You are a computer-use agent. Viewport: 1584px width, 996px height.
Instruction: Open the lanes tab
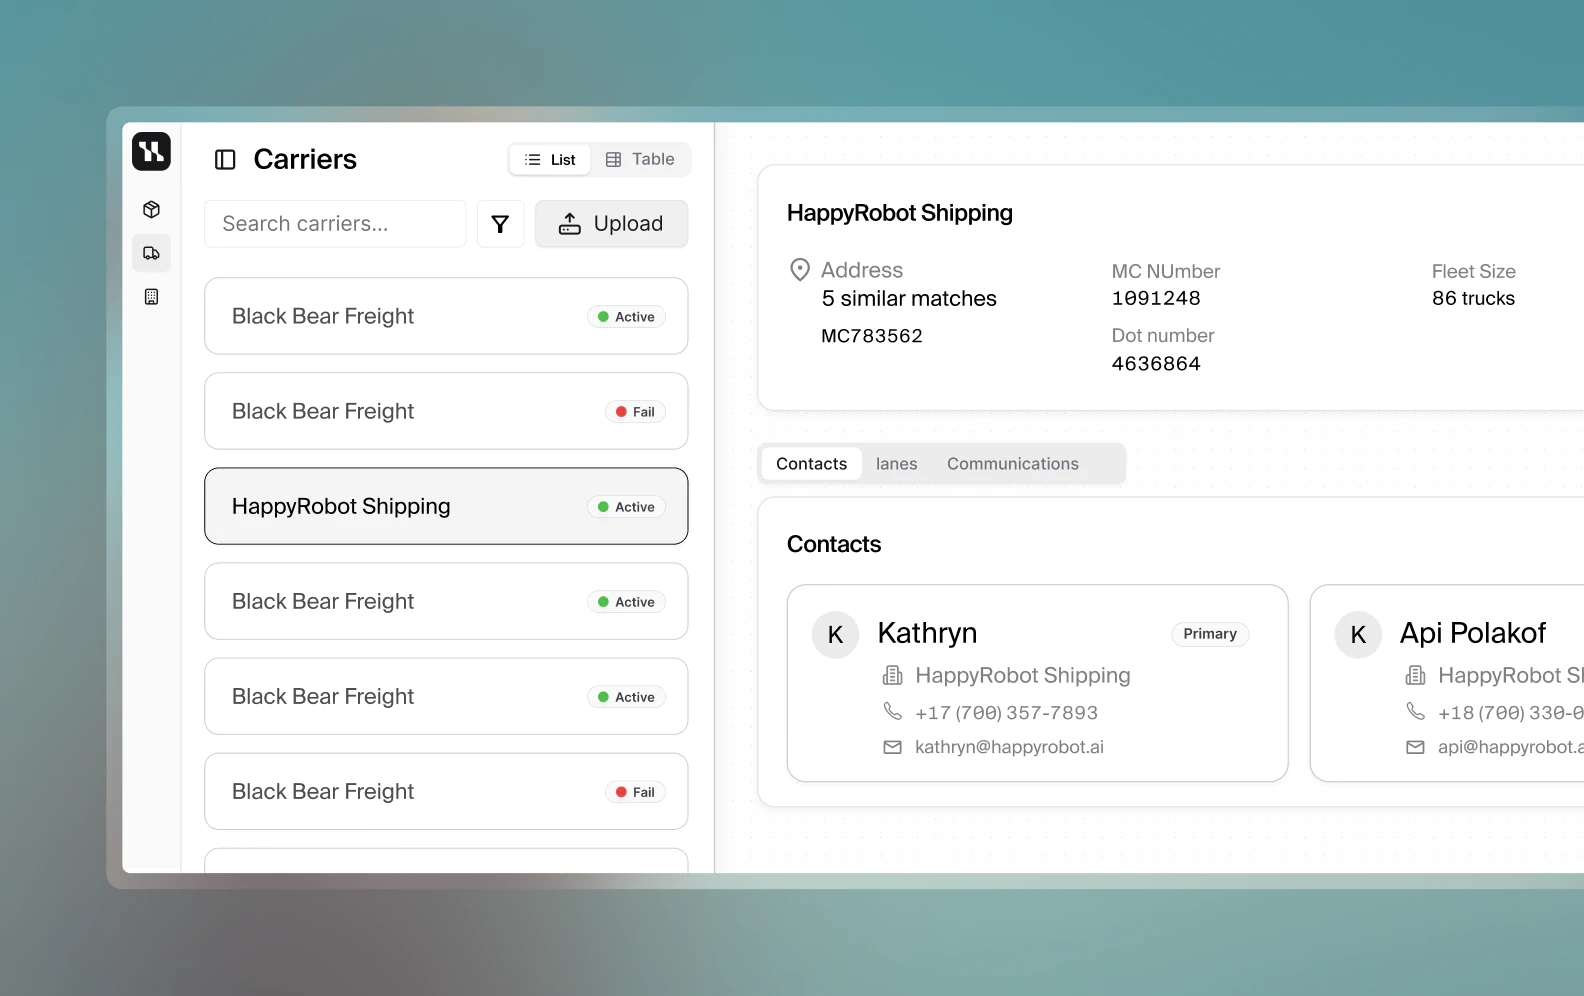[x=896, y=464]
